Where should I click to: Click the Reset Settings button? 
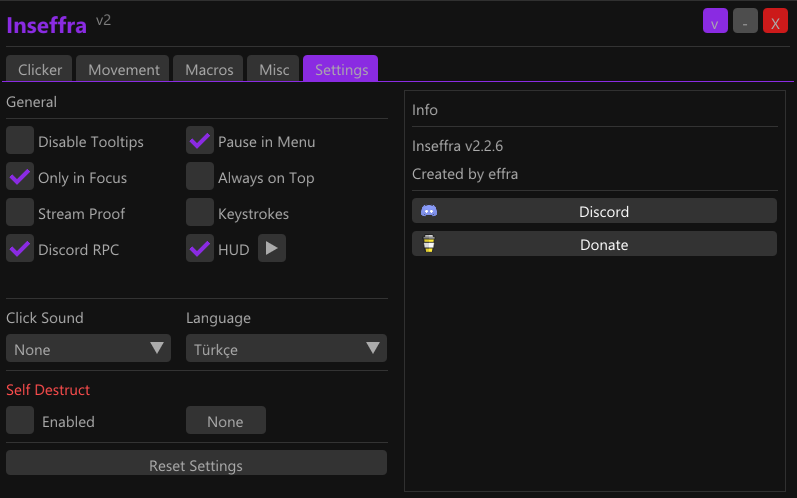coord(196,464)
